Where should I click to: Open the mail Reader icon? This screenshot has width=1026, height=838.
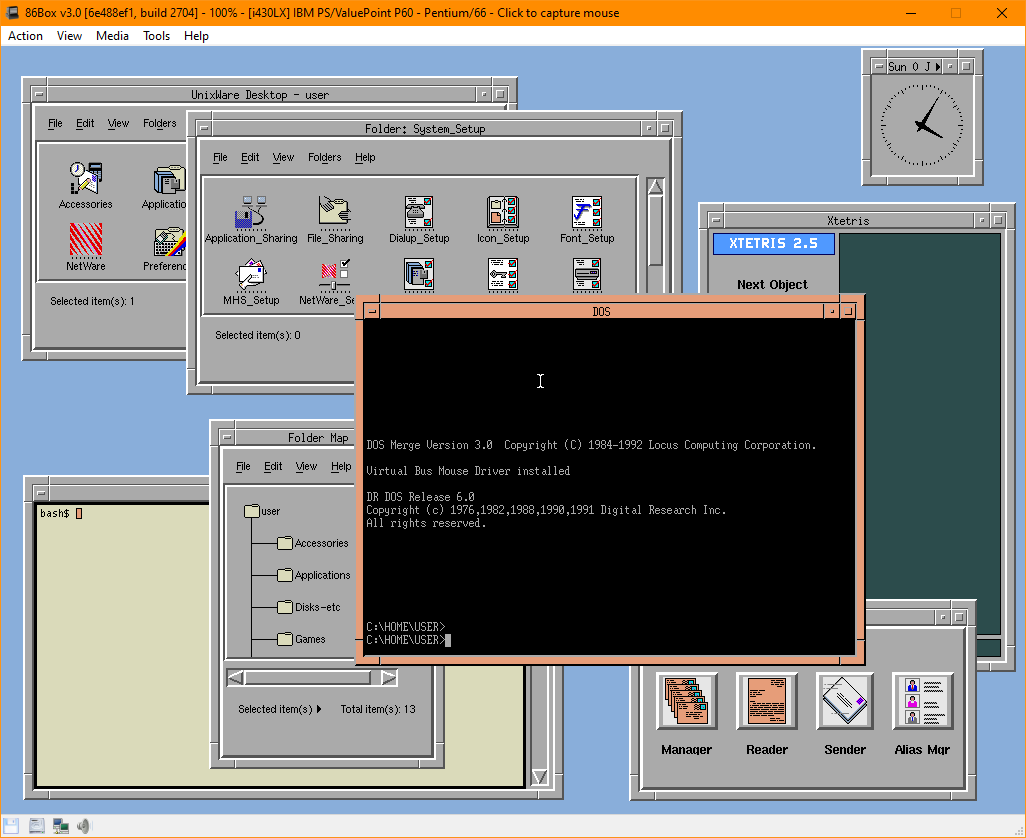click(766, 701)
